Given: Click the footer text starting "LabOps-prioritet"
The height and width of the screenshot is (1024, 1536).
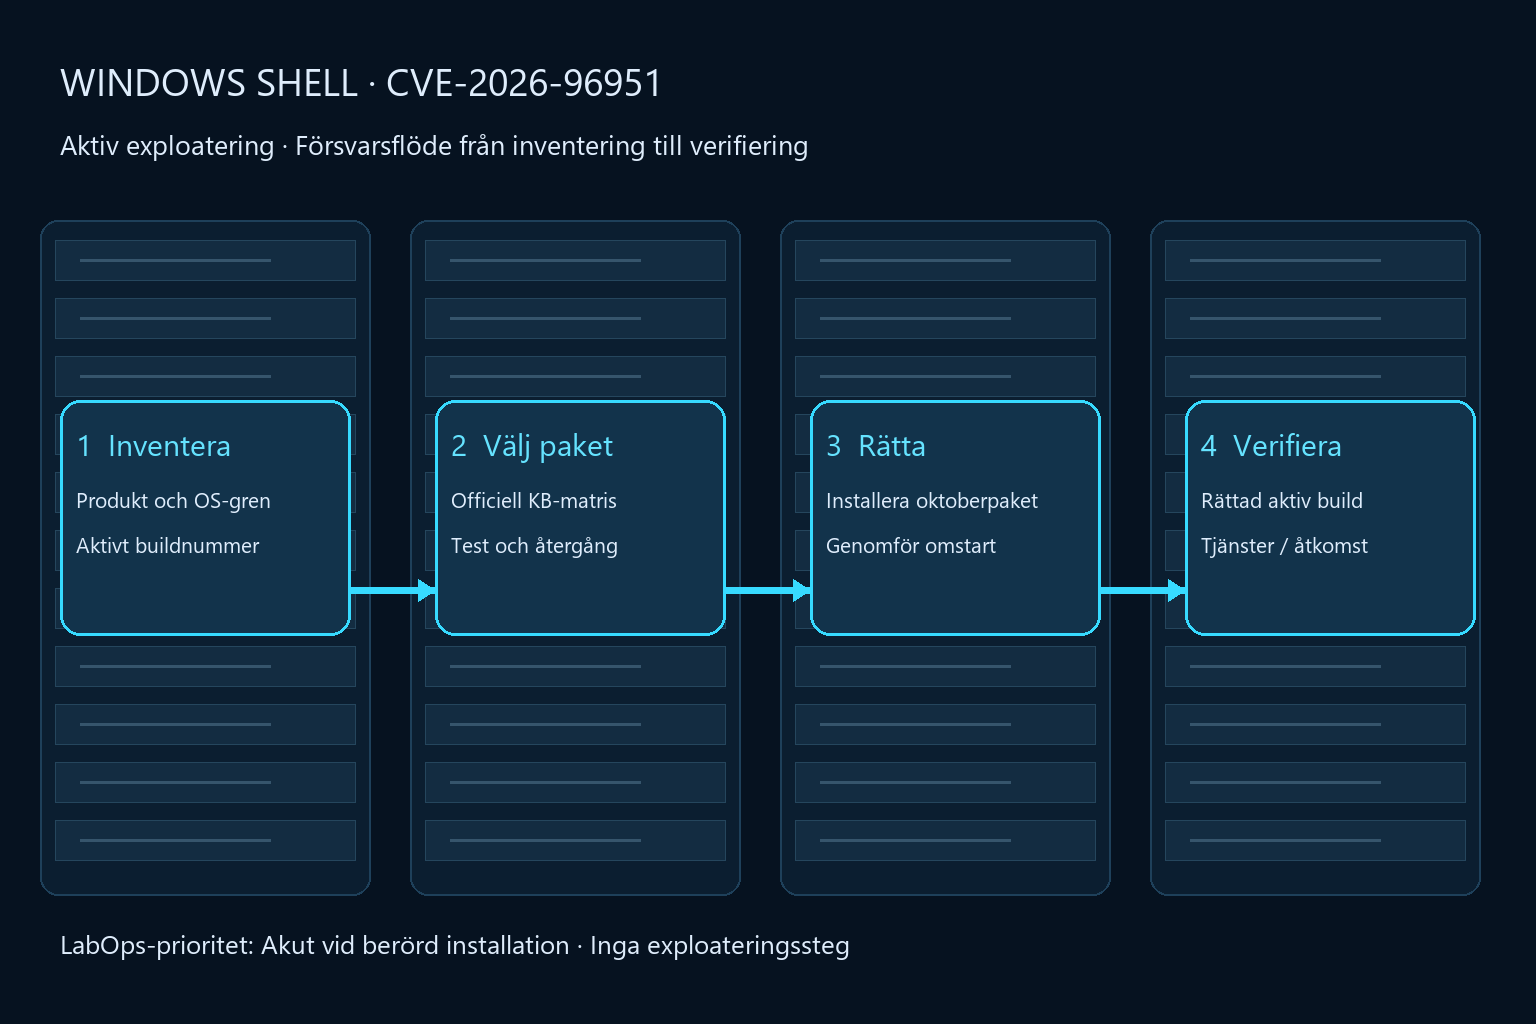Looking at the screenshot, I should pos(455,946).
